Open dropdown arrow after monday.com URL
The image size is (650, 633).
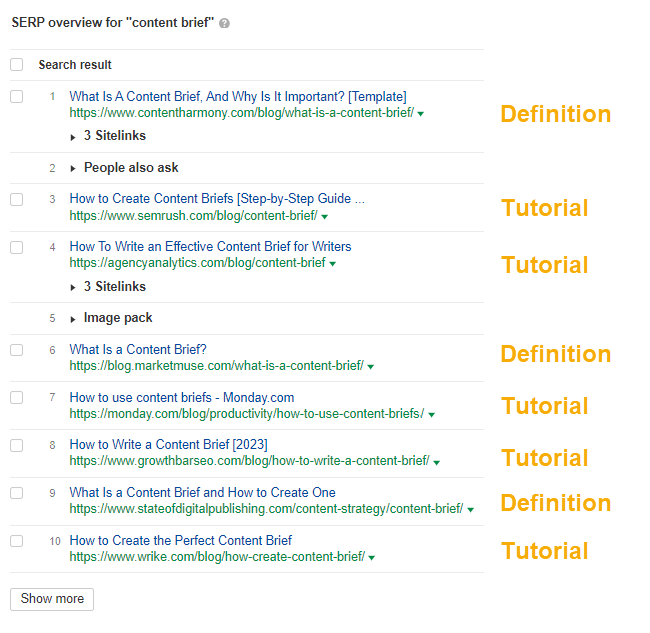click(431, 414)
